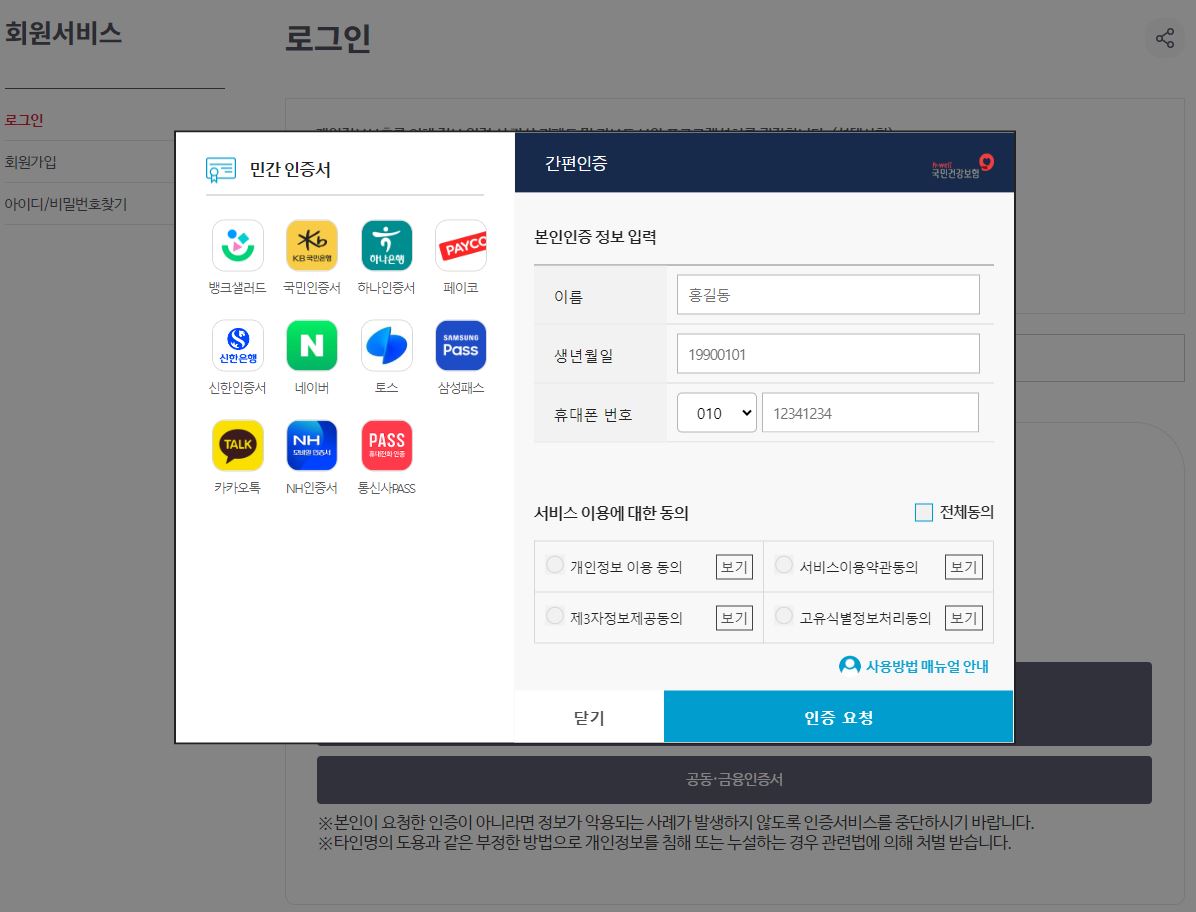
Task: Click the 생년월일 input field
Action: [x=828, y=353]
